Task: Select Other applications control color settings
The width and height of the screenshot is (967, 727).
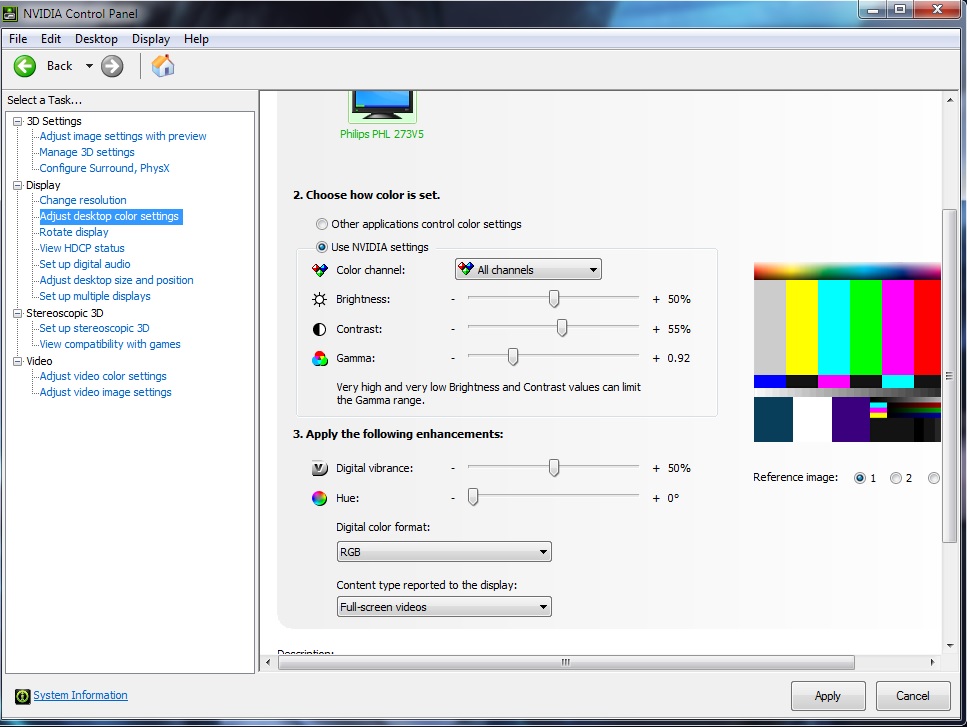Action: (321, 224)
